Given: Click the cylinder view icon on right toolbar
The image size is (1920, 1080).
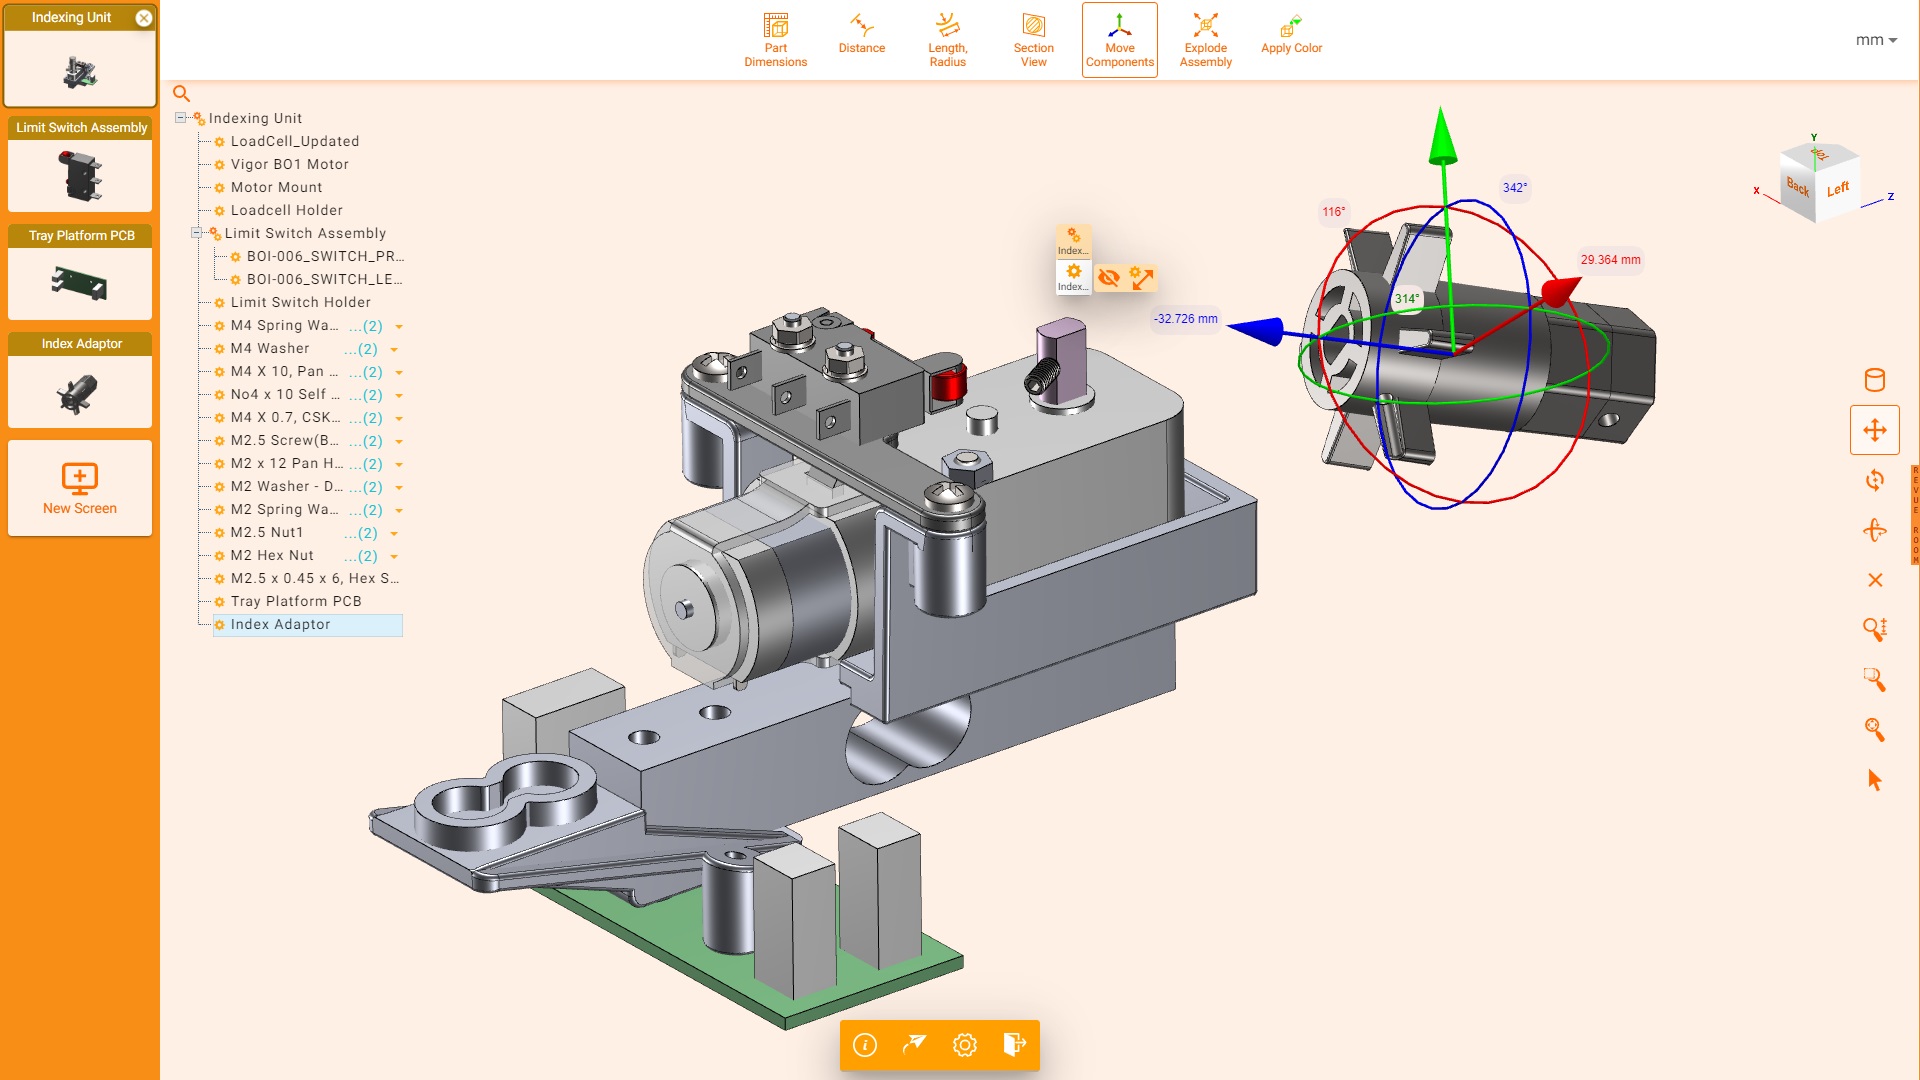Looking at the screenshot, I should tap(1875, 380).
